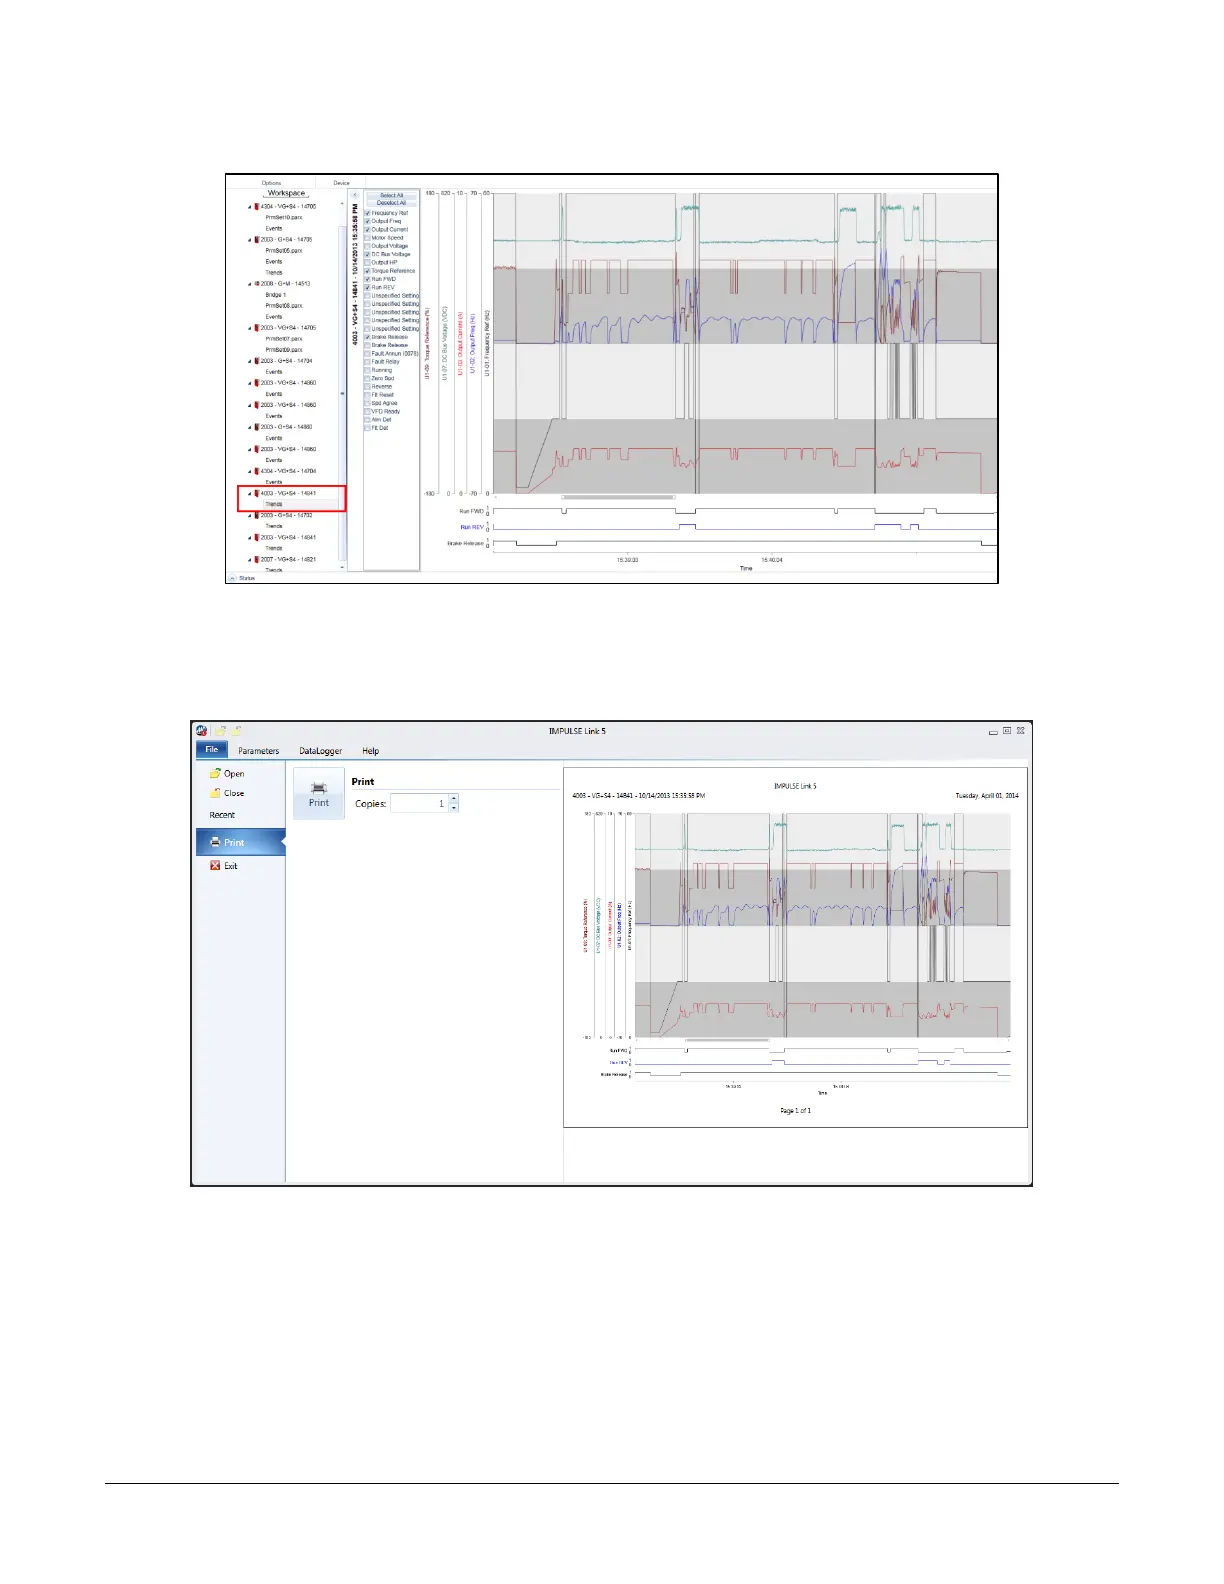Expand the Status bar chevron

pos(233,578)
